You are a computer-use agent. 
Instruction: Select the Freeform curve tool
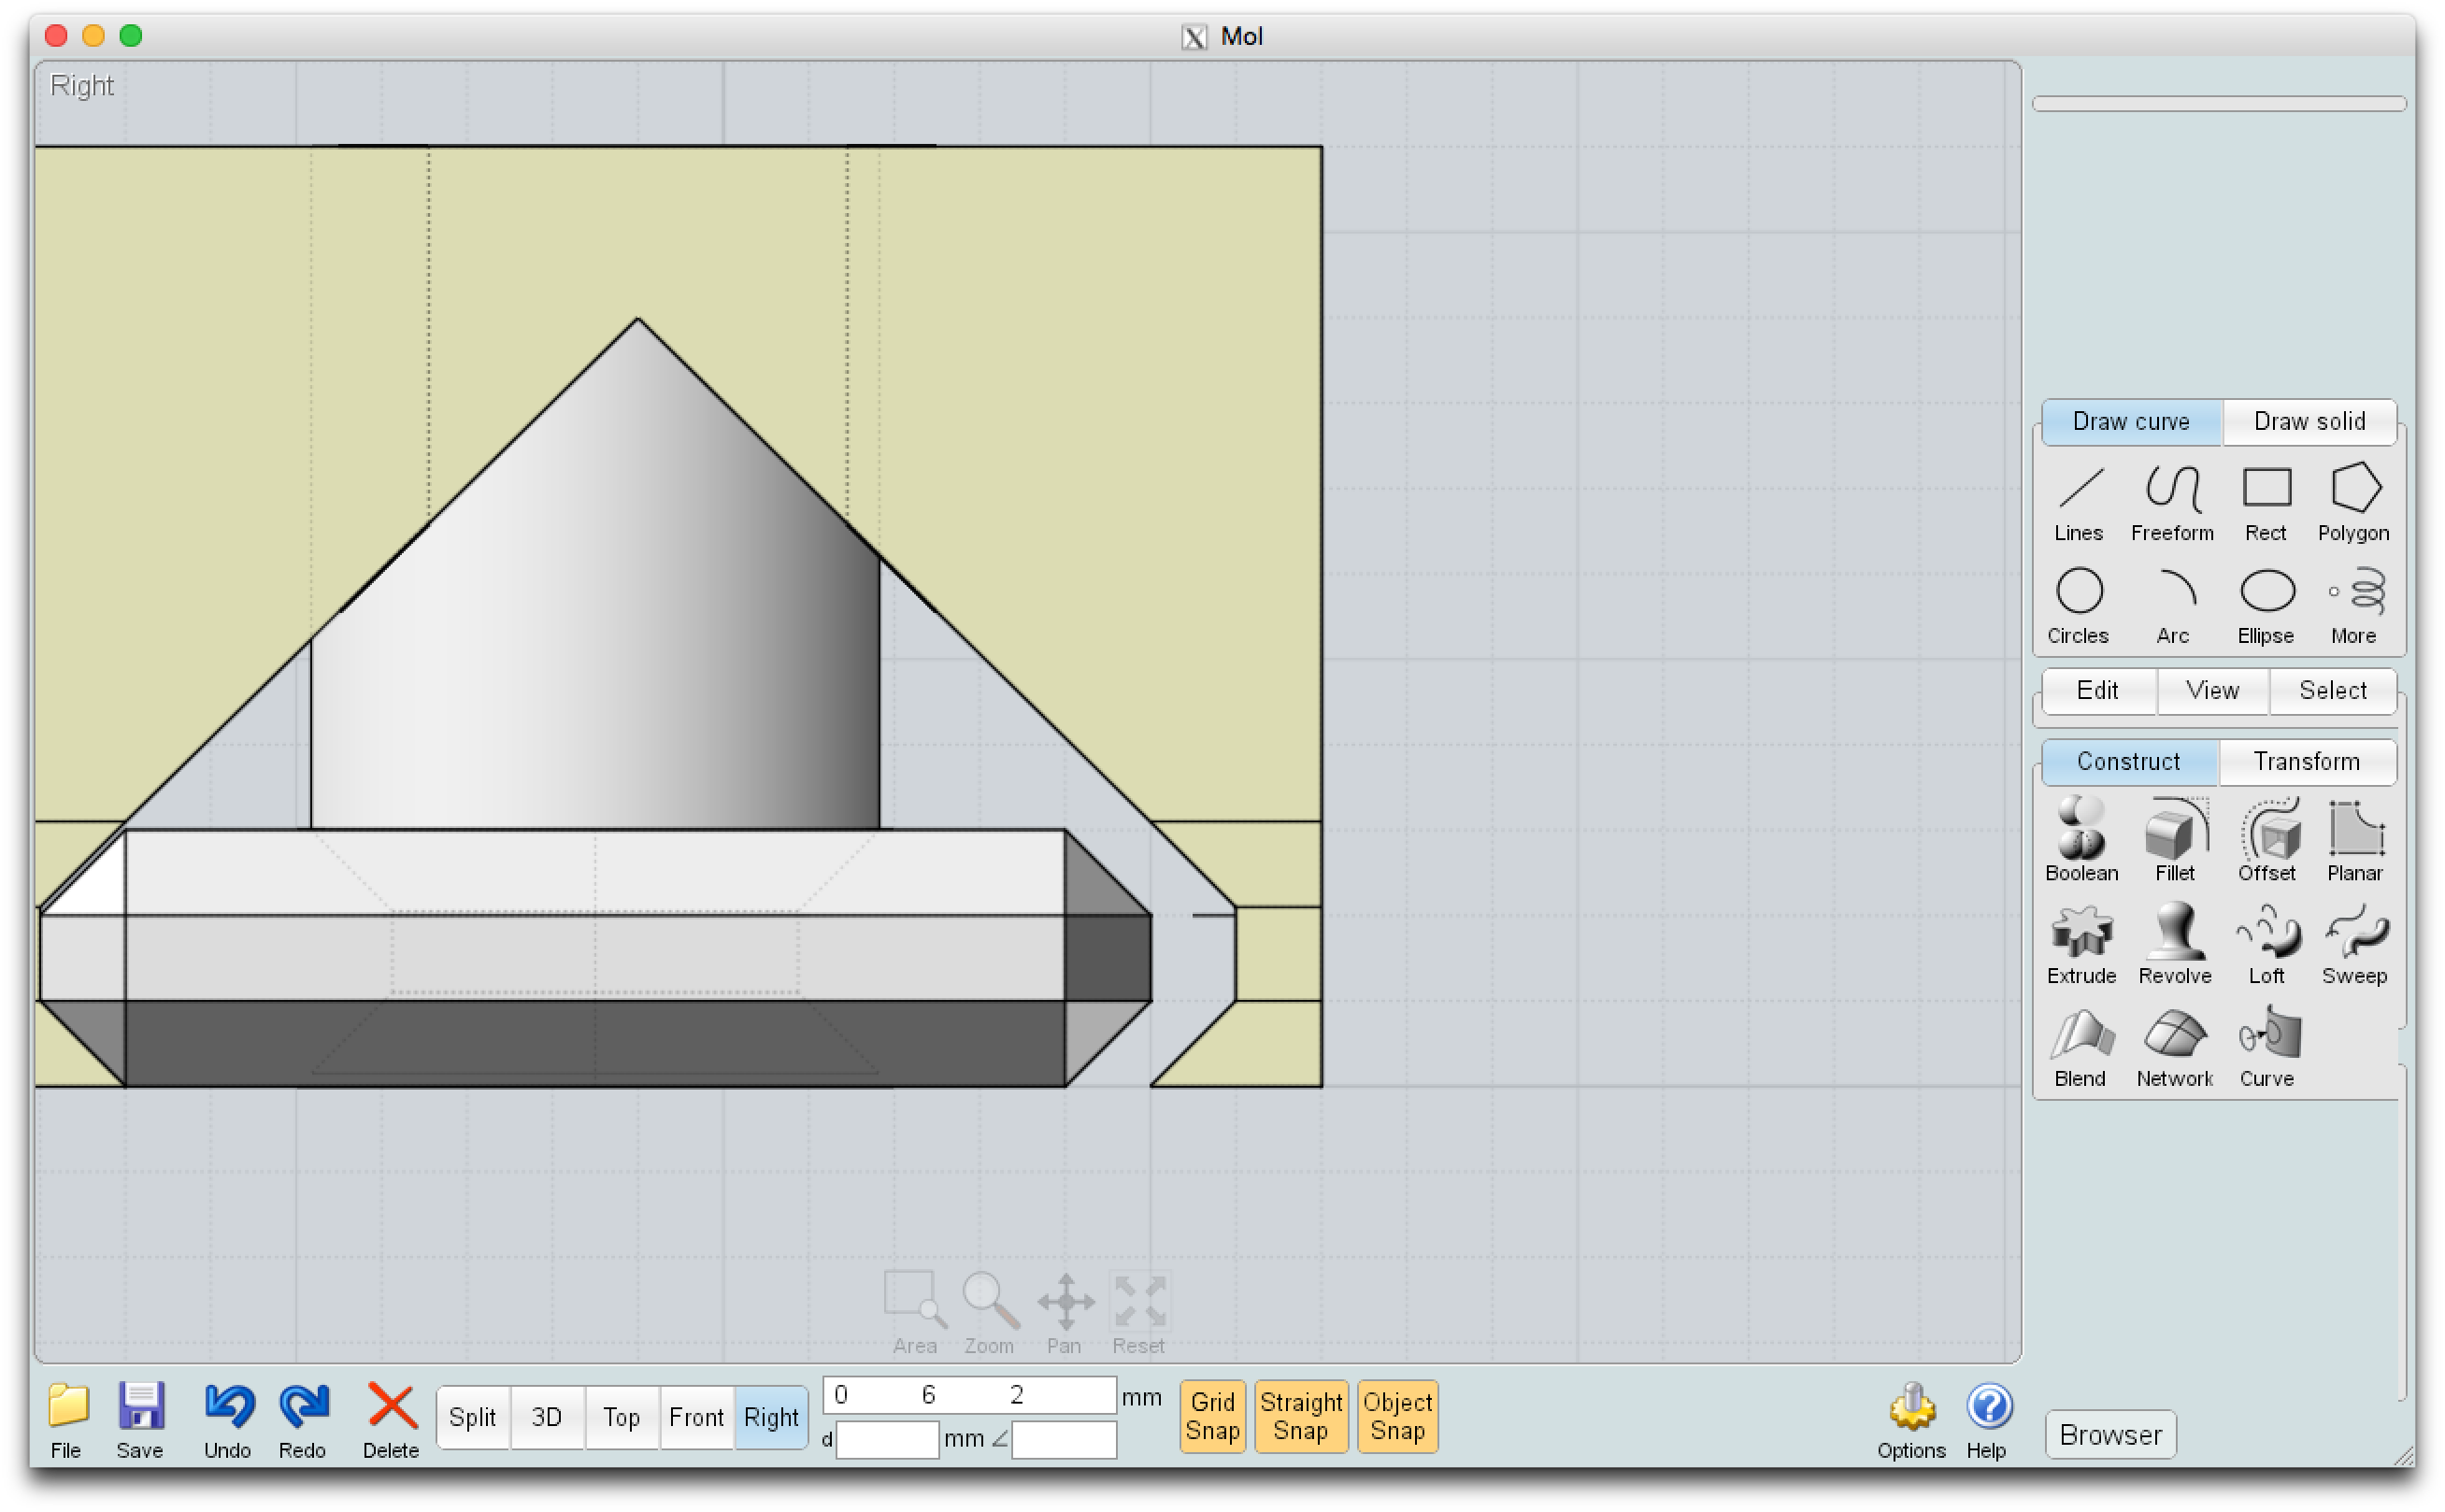(x=2171, y=504)
